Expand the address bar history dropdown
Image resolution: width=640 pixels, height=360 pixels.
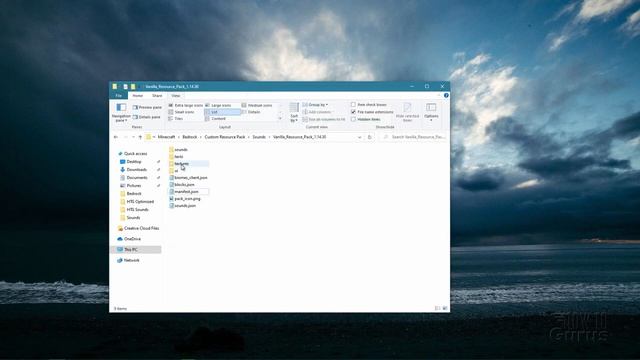[360, 137]
